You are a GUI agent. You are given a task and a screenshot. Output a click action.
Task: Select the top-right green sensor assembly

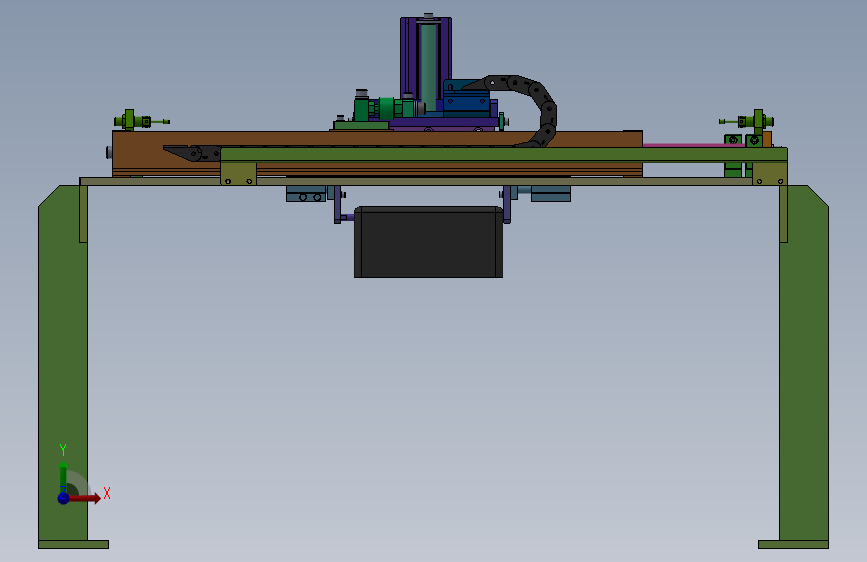click(x=747, y=121)
